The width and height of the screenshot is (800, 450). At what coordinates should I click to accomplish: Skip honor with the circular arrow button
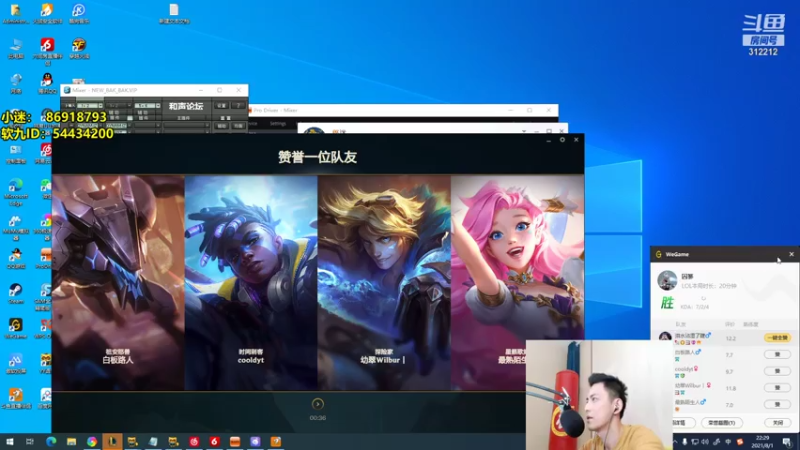[317, 404]
